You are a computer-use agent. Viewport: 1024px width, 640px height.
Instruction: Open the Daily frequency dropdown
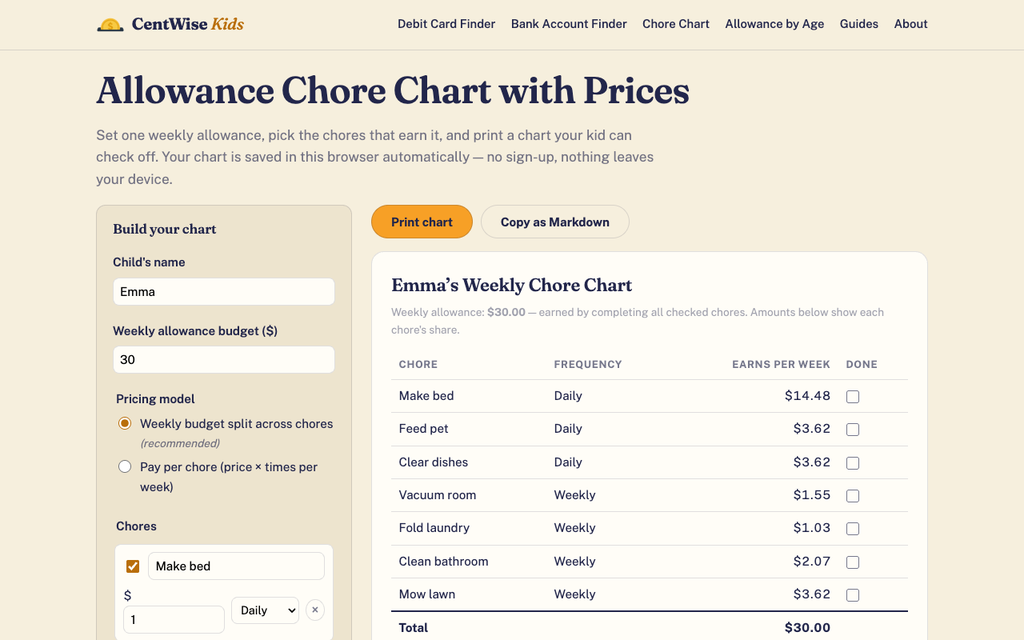click(265, 610)
